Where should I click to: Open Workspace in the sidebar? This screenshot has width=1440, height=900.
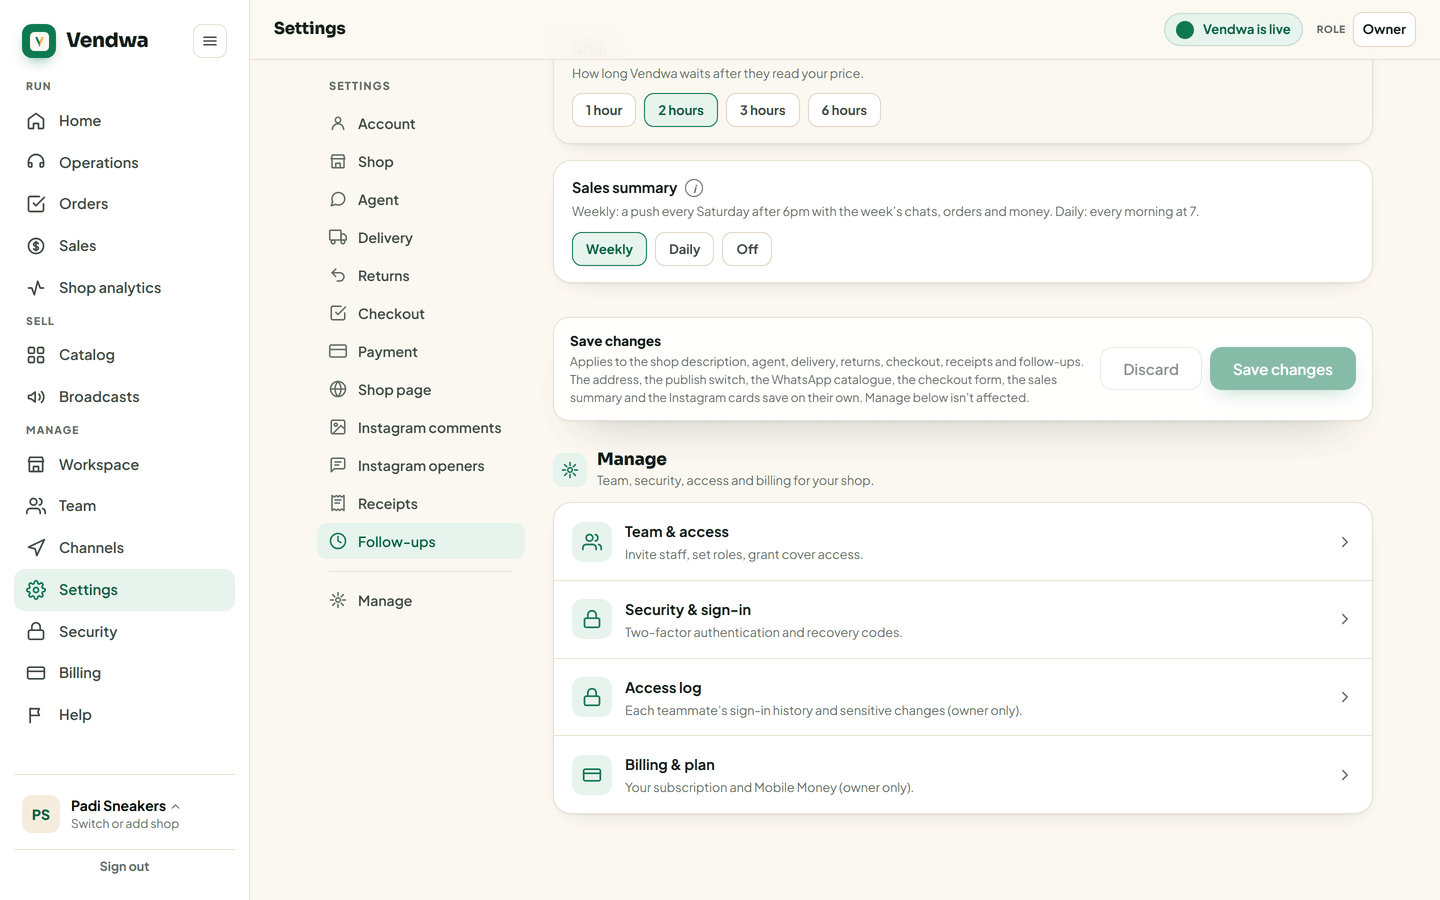click(x=124, y=465)
